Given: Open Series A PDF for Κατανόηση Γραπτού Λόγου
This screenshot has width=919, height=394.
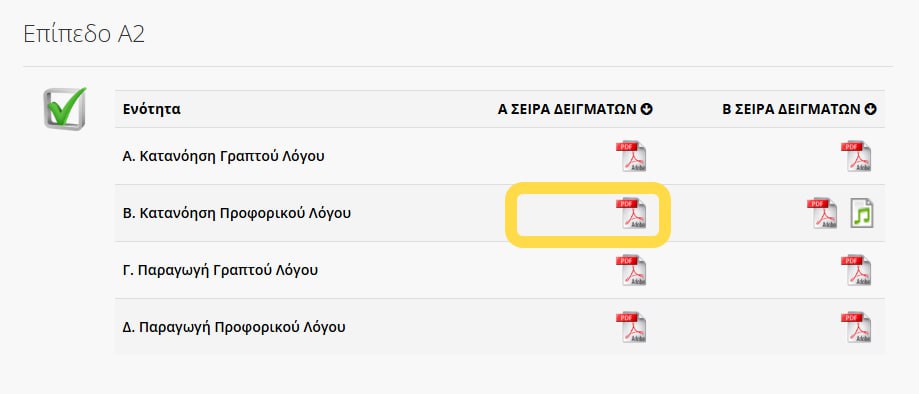Looking at the screenshot, I should click(631, 157).
